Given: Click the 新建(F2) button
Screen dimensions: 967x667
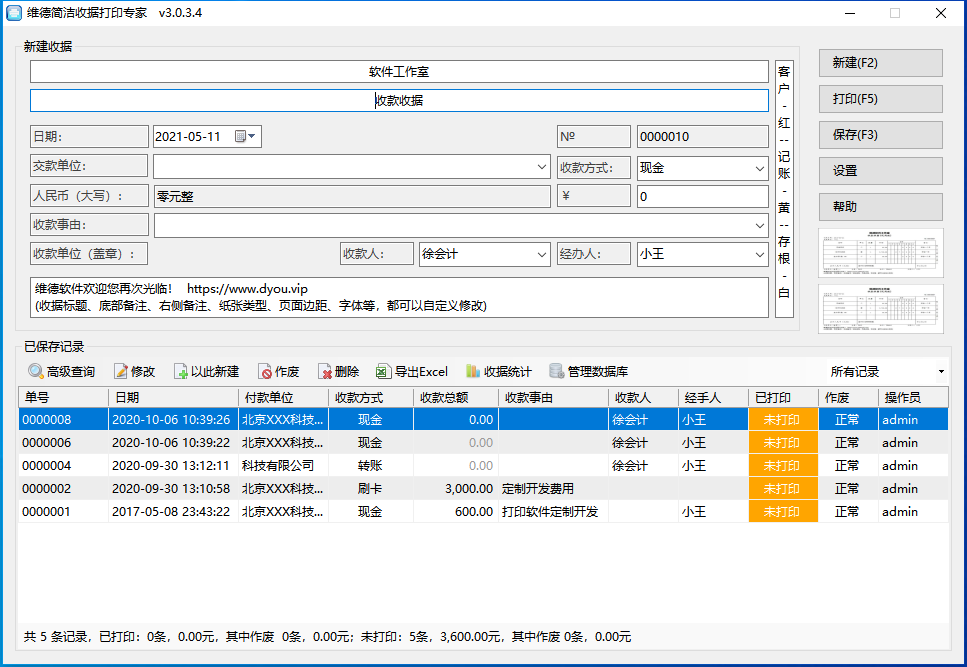Looking at the screenshot, I should (879, 63).
